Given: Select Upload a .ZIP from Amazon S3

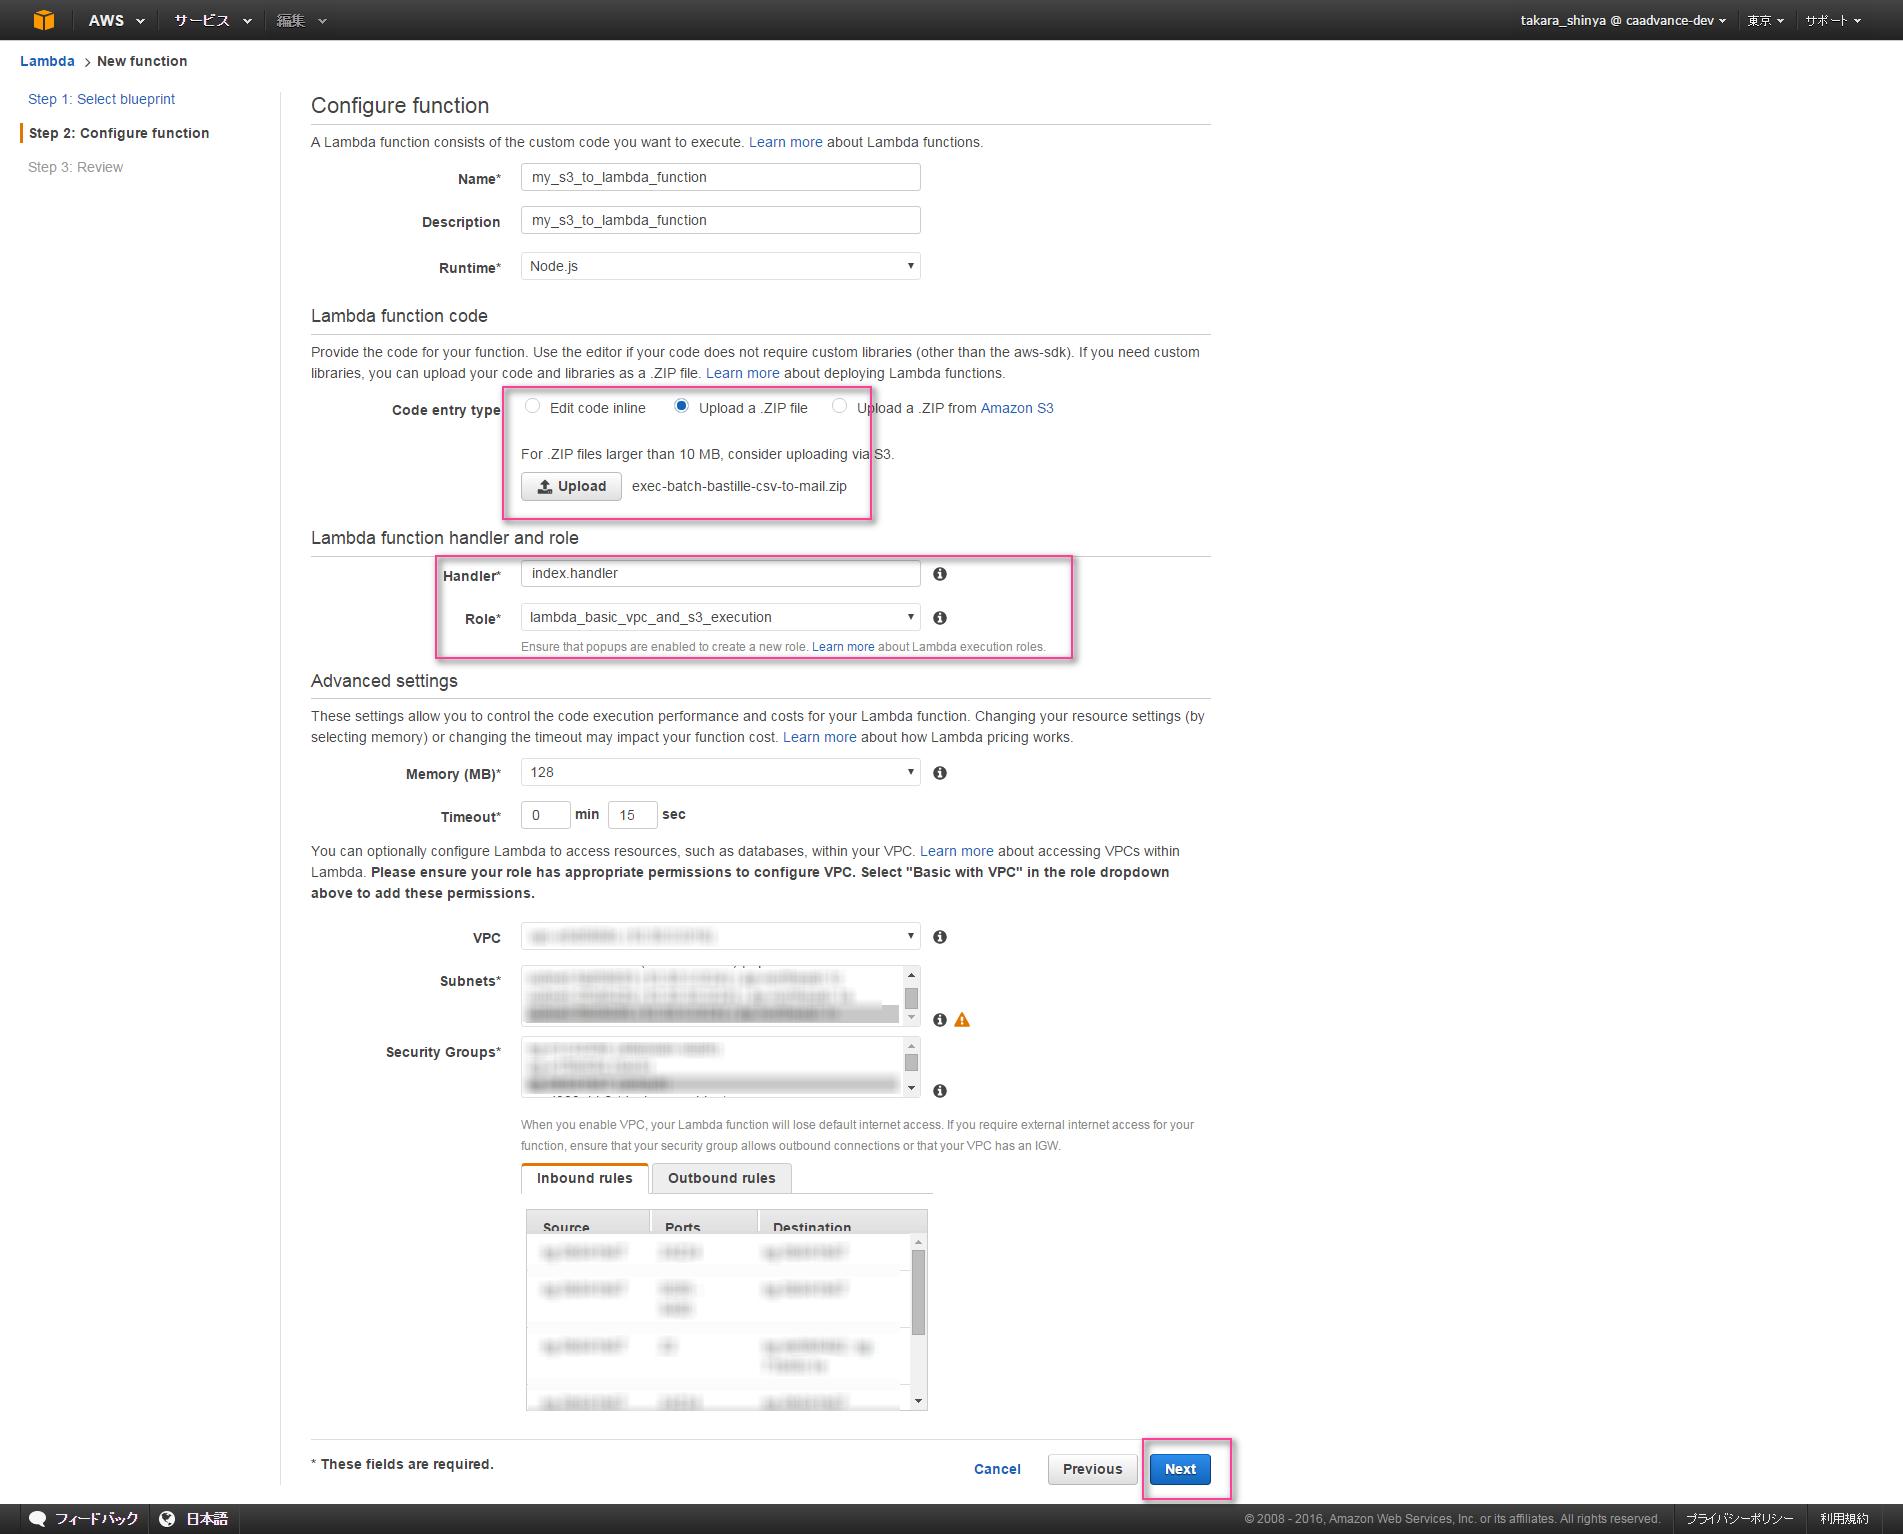Looking at the screenshot, I should tap(840, 406).
